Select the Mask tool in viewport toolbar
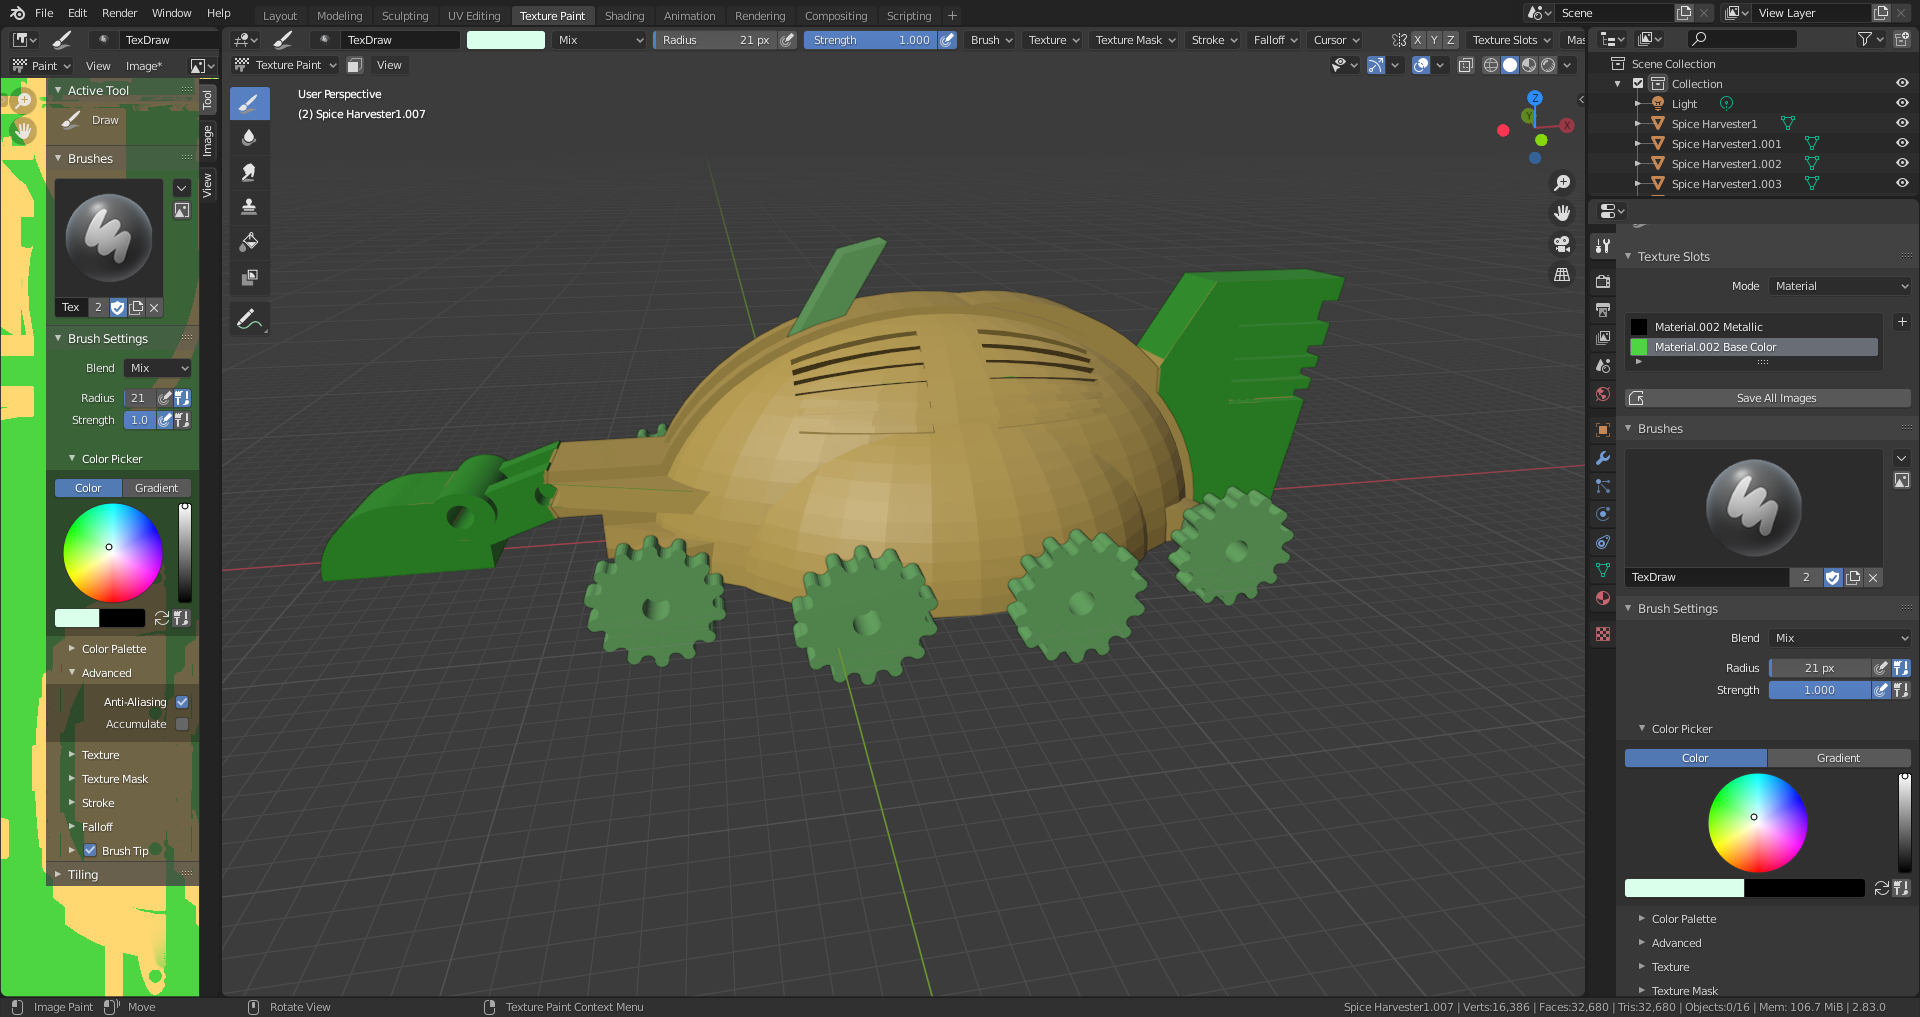 (249, 276)
